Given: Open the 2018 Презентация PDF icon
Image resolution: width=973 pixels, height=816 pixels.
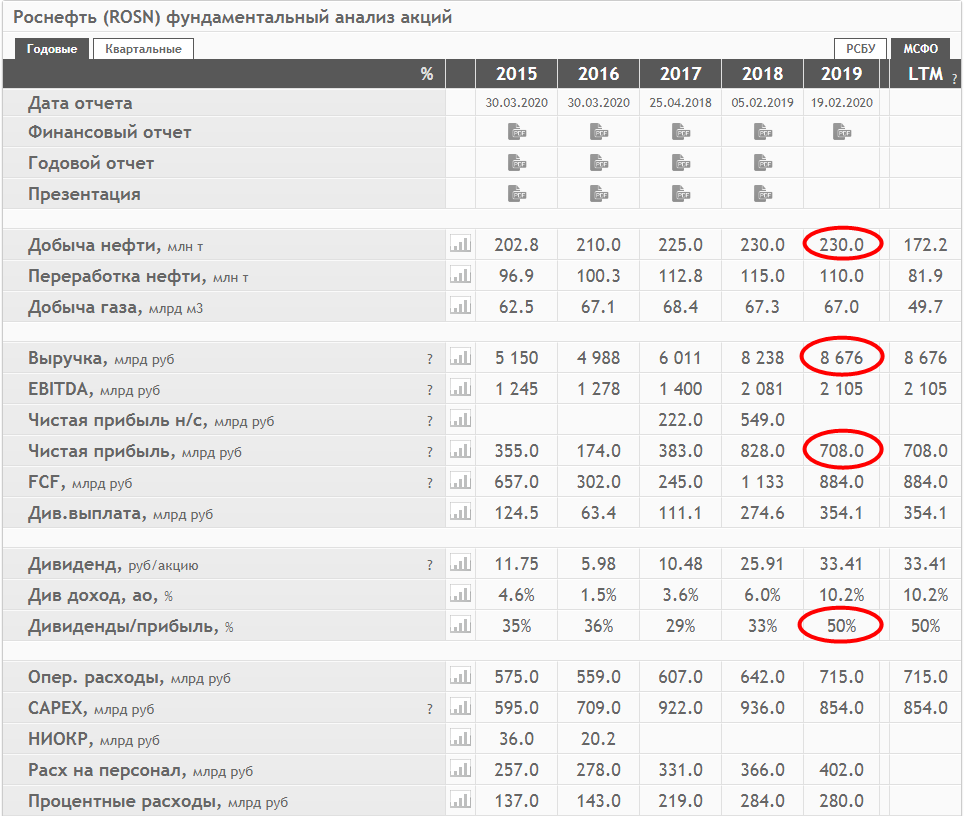Looking at the screenshot, I should coord(763,194).
